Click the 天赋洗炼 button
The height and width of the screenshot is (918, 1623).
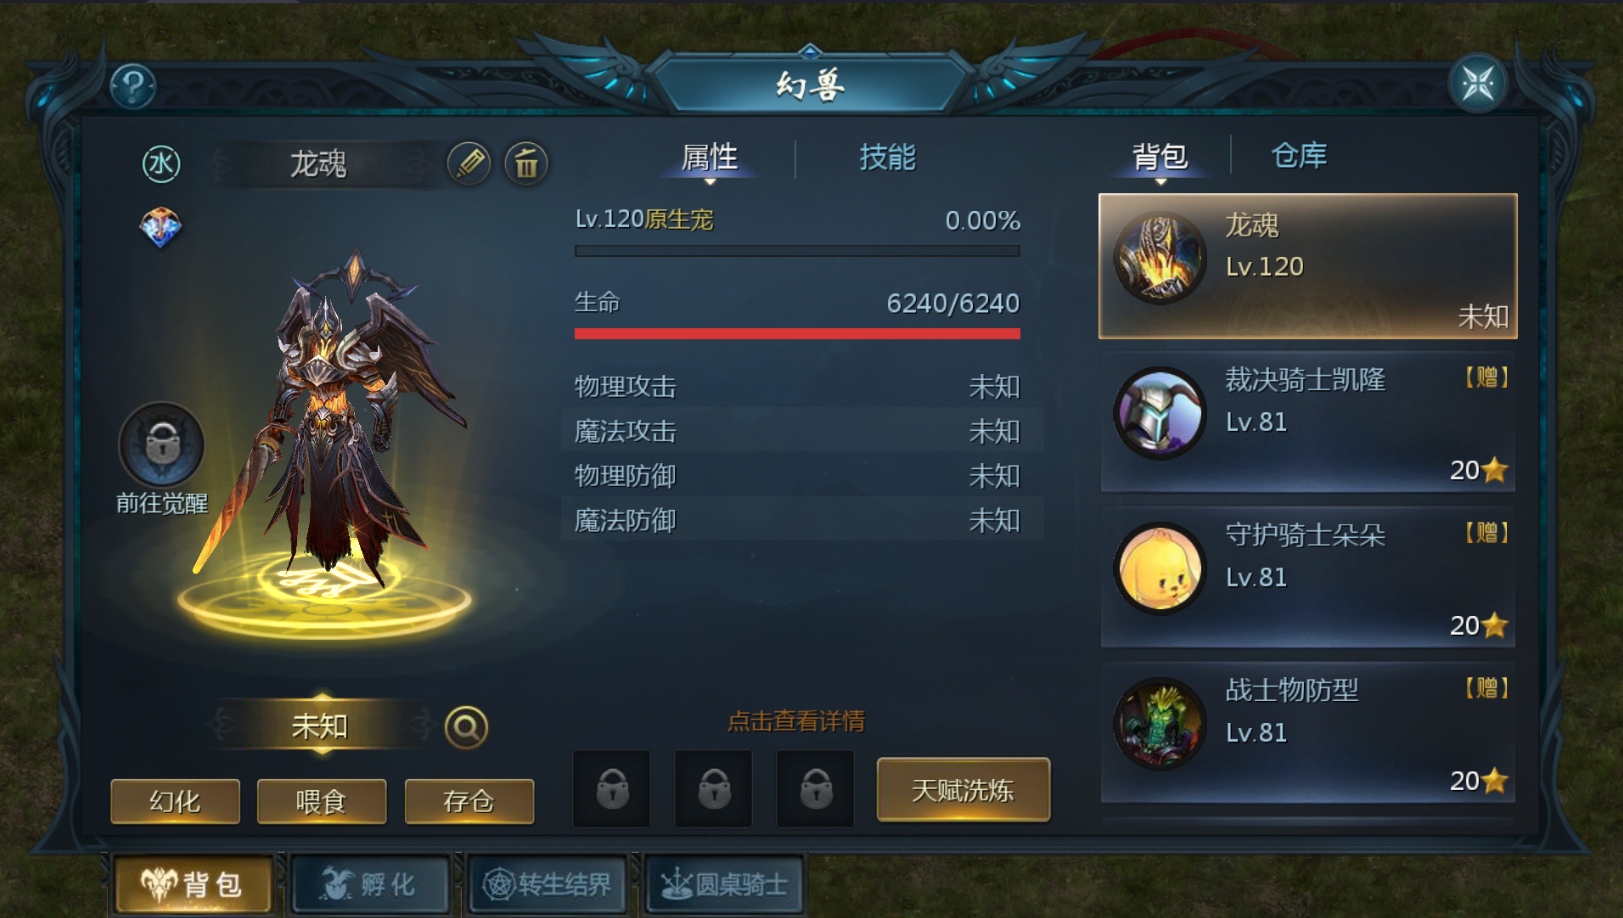tap(963, 790)
